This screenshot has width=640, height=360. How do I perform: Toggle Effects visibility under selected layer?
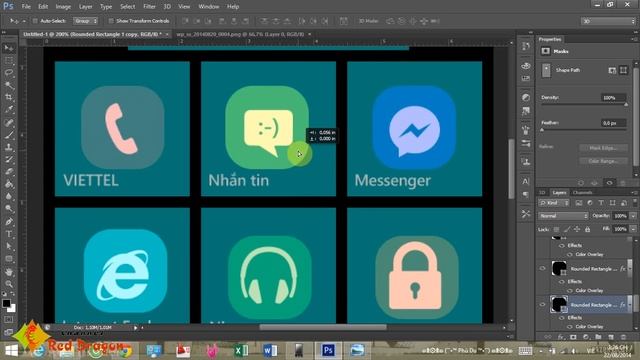tap(562, 318)
